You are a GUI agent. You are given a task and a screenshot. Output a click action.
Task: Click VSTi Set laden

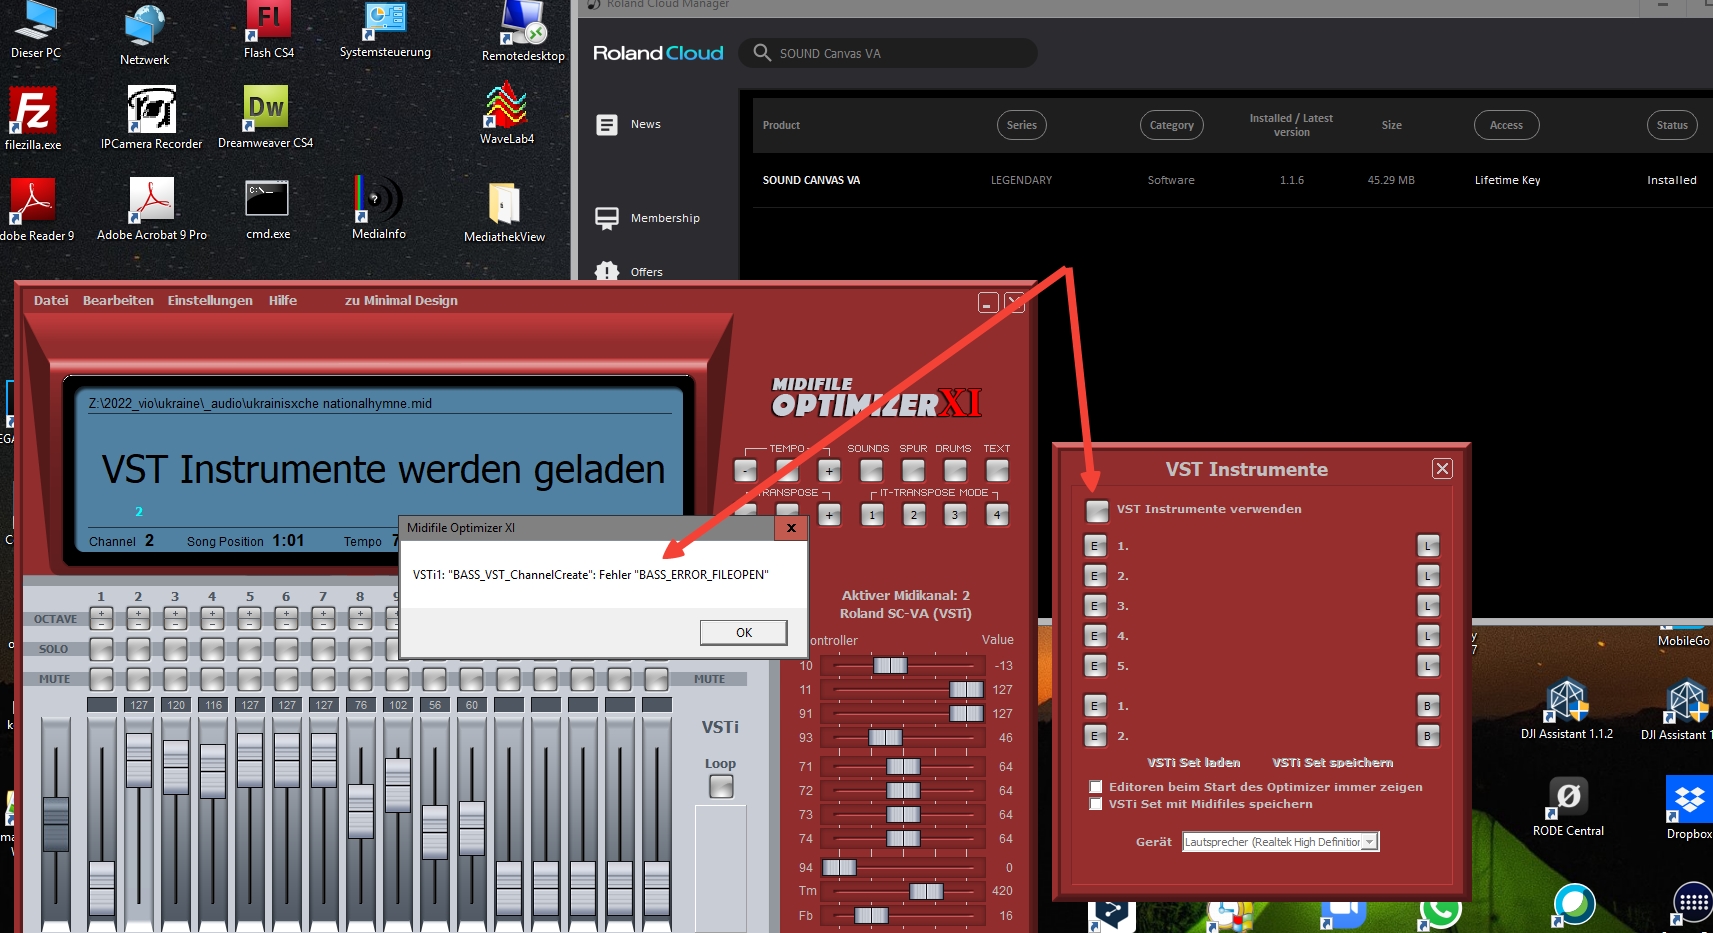(x=1193, y=762)
